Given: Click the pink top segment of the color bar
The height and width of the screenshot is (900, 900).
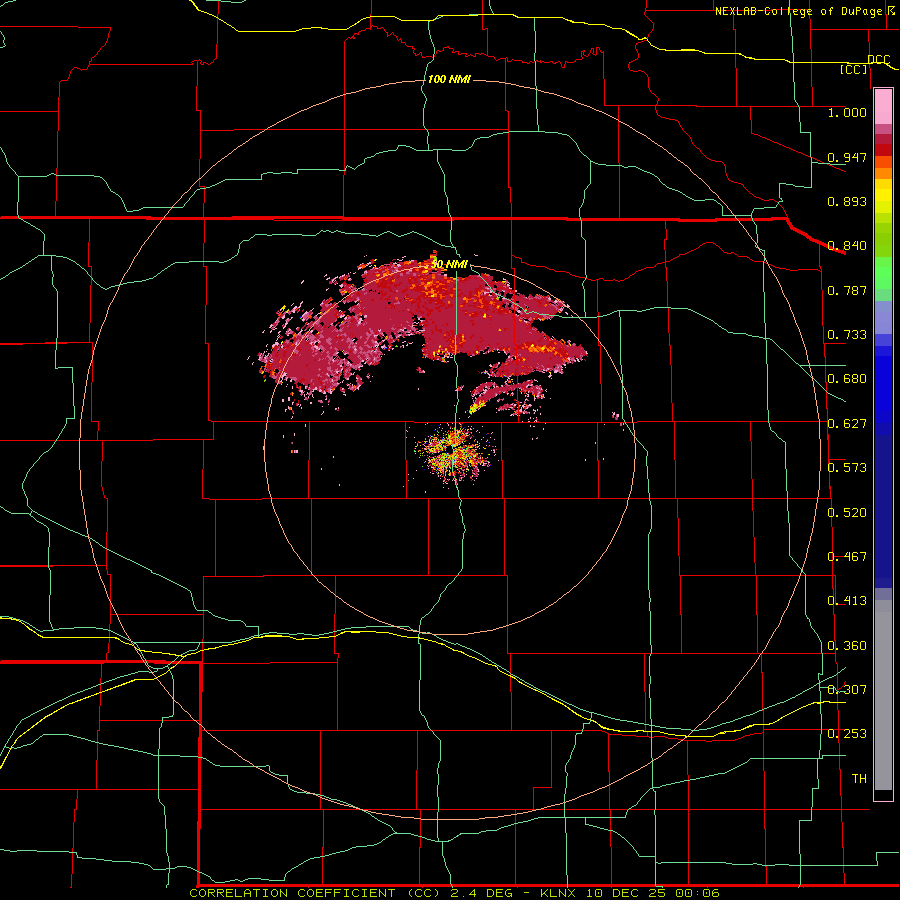Looking at the screenshot, I should click(883, 107).
